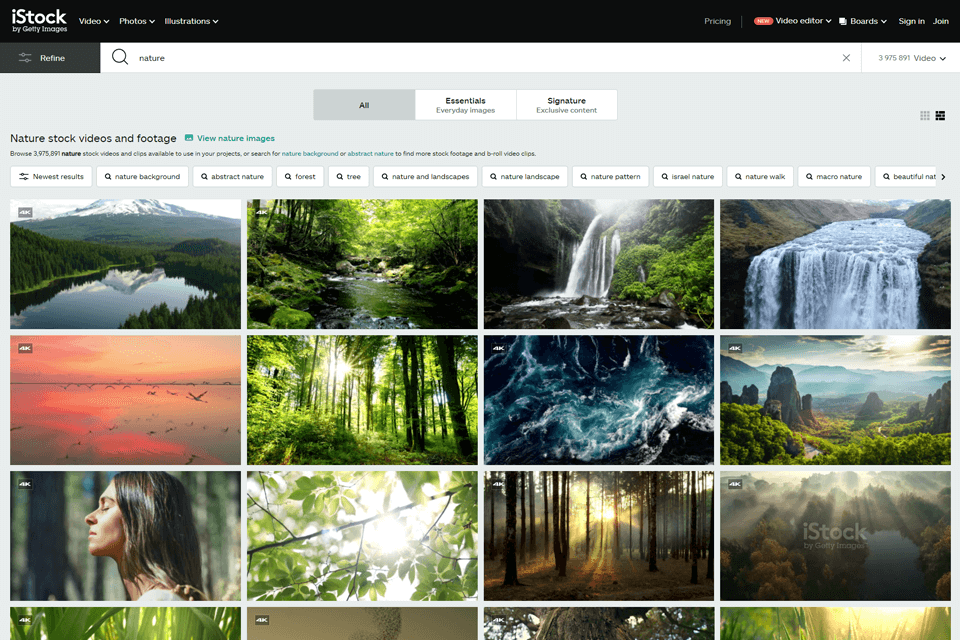960x640 pixels.
Task: Click the Newest results chip
Action: tap(51, 176)
